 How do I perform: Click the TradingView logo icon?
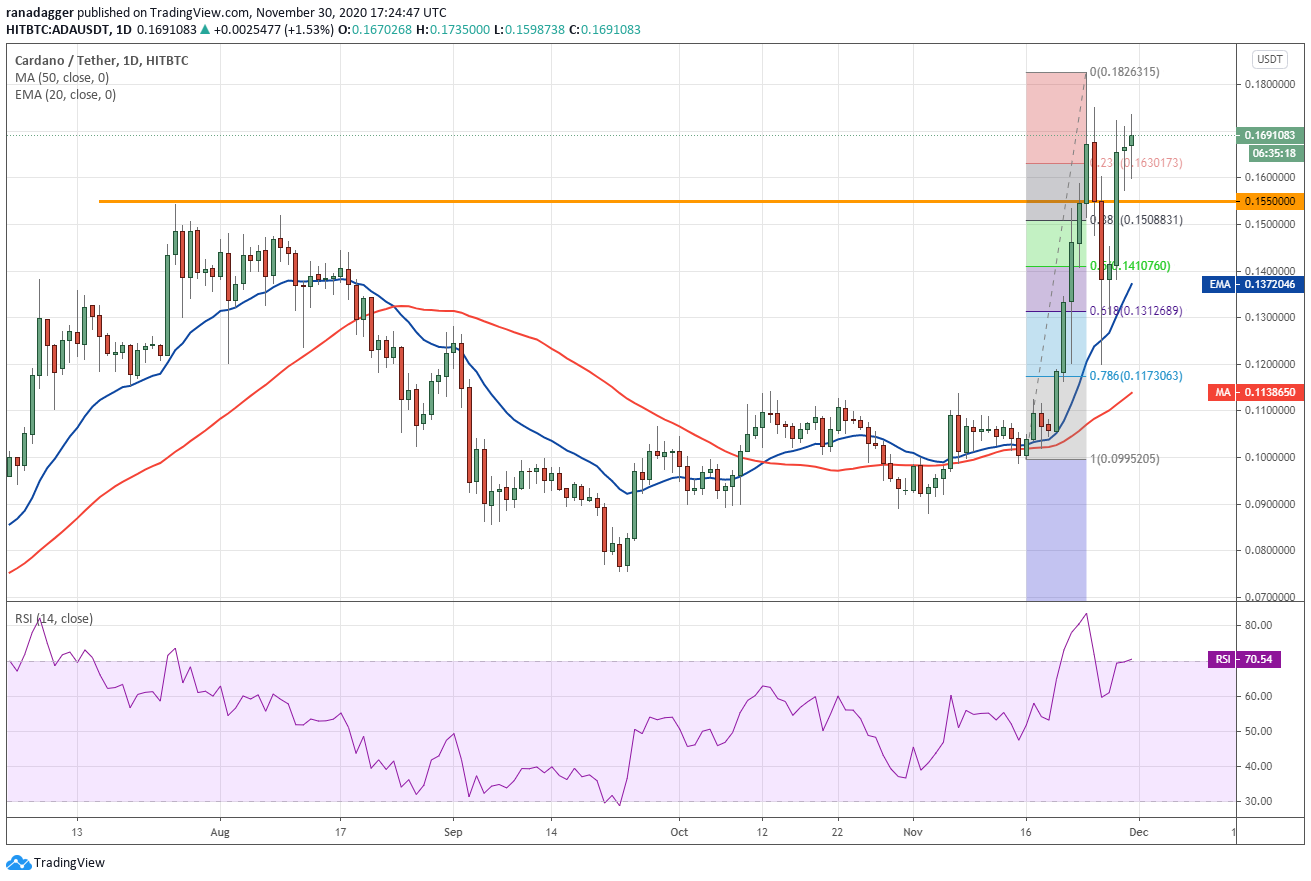point(18,863)
